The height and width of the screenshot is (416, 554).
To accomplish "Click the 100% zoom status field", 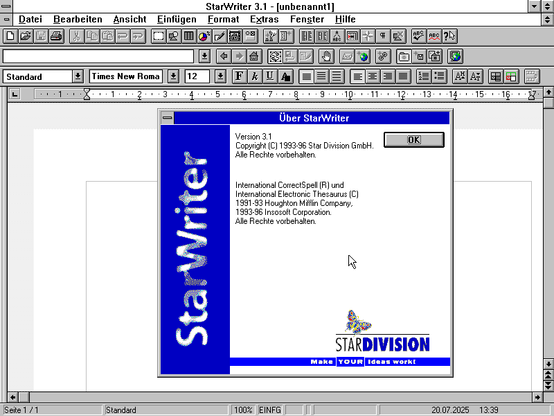I will tap(243, 410).
